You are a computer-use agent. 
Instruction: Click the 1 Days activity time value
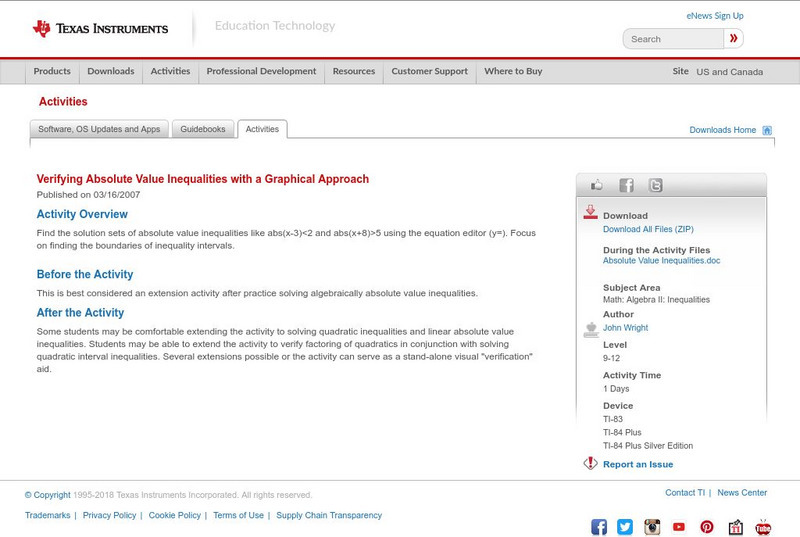(x=616, y=389)
